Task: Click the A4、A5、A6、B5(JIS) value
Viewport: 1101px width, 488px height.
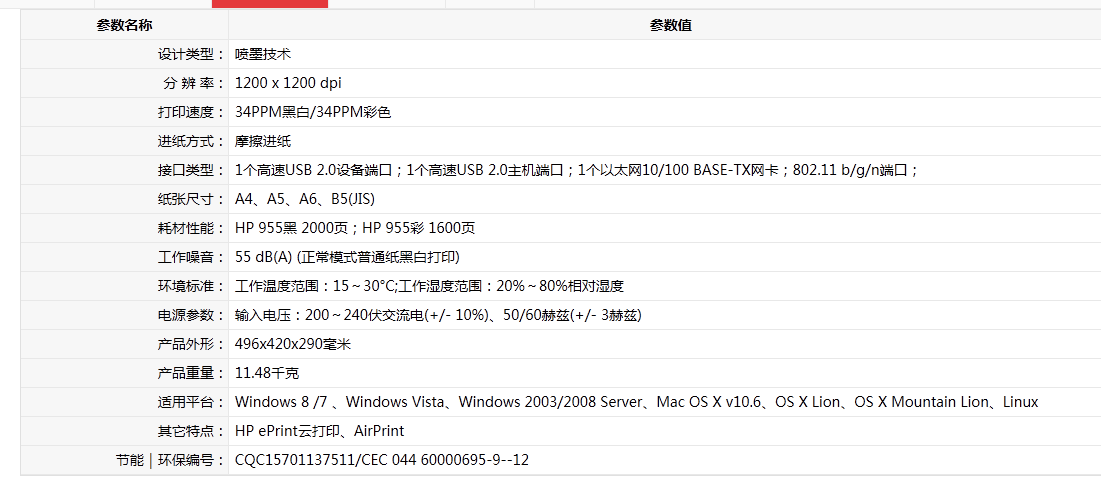Action: tap(305, 199)
